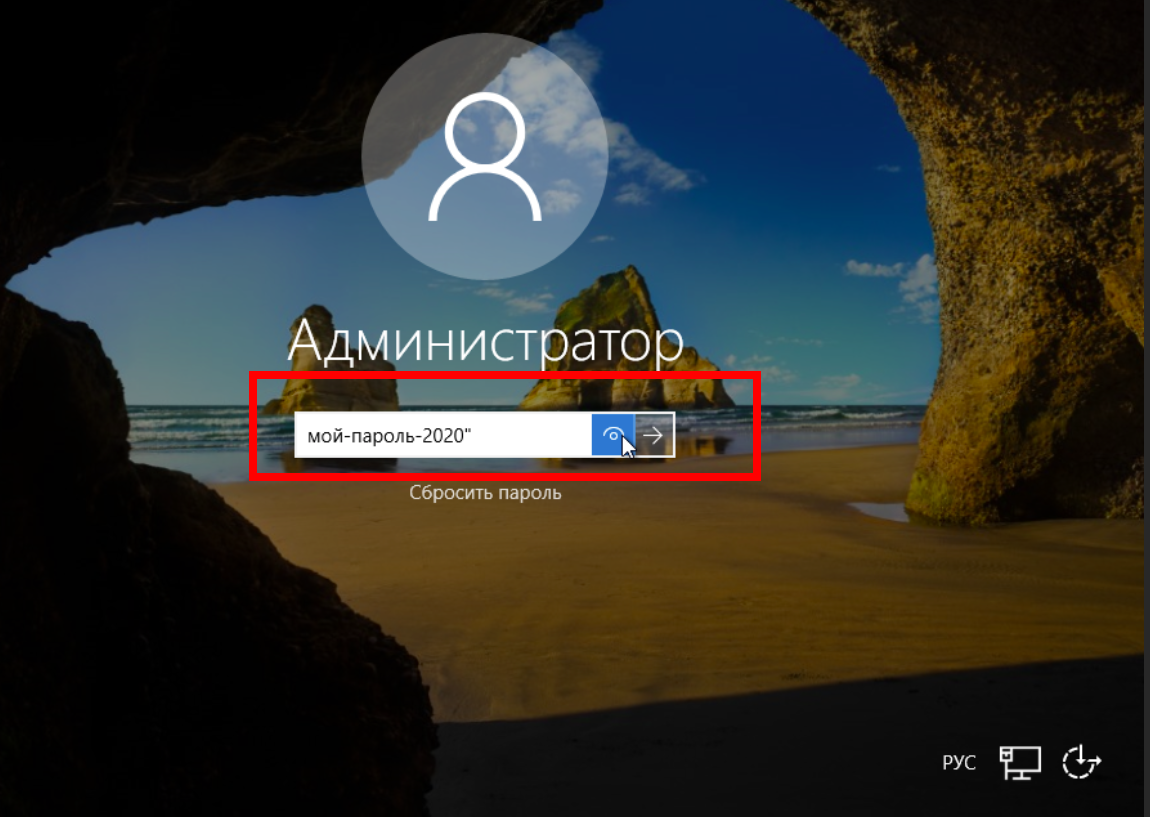1150x817 pixels.
Task: Reveal password with the eye icon
Action: coord(613,435)
